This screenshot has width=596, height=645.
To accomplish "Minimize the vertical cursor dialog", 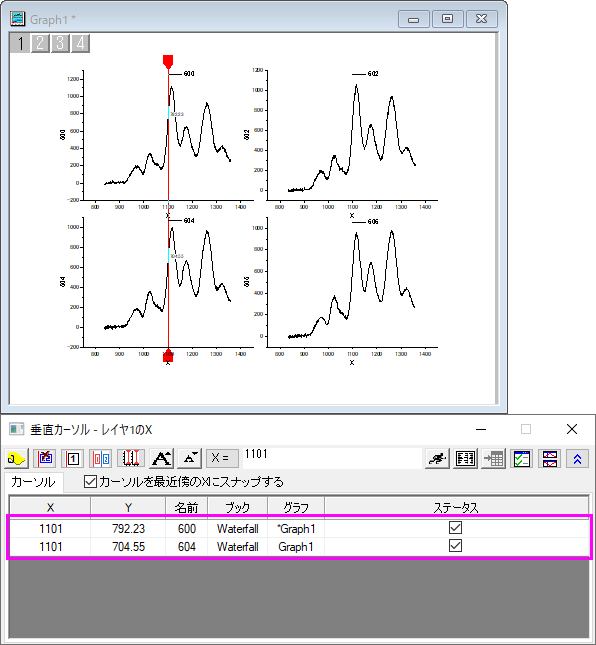I will pos(481,429).
